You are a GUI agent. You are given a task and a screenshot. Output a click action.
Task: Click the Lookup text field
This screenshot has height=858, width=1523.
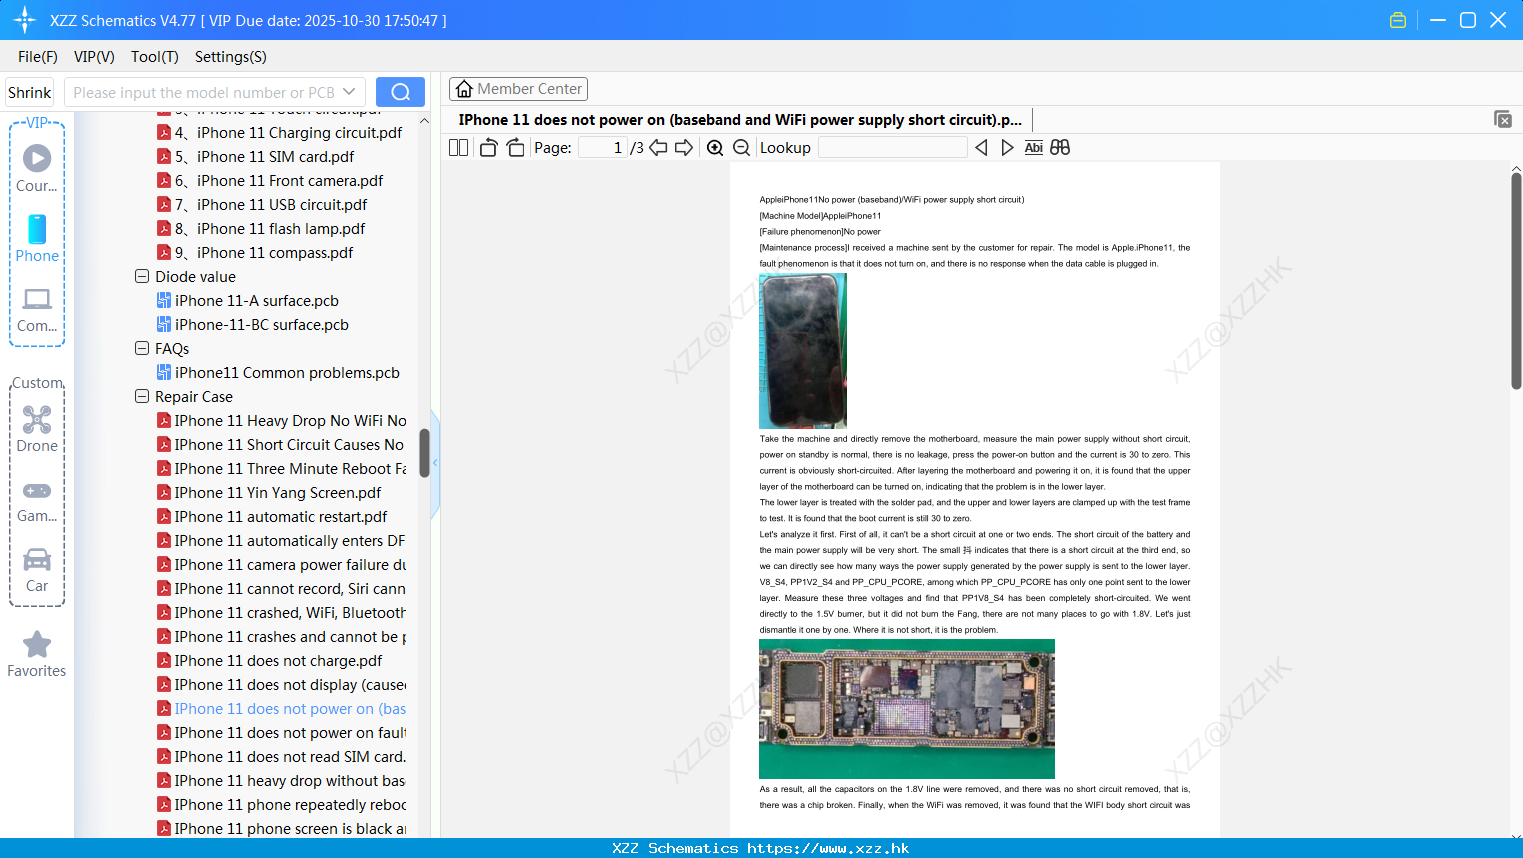point(892,147)
